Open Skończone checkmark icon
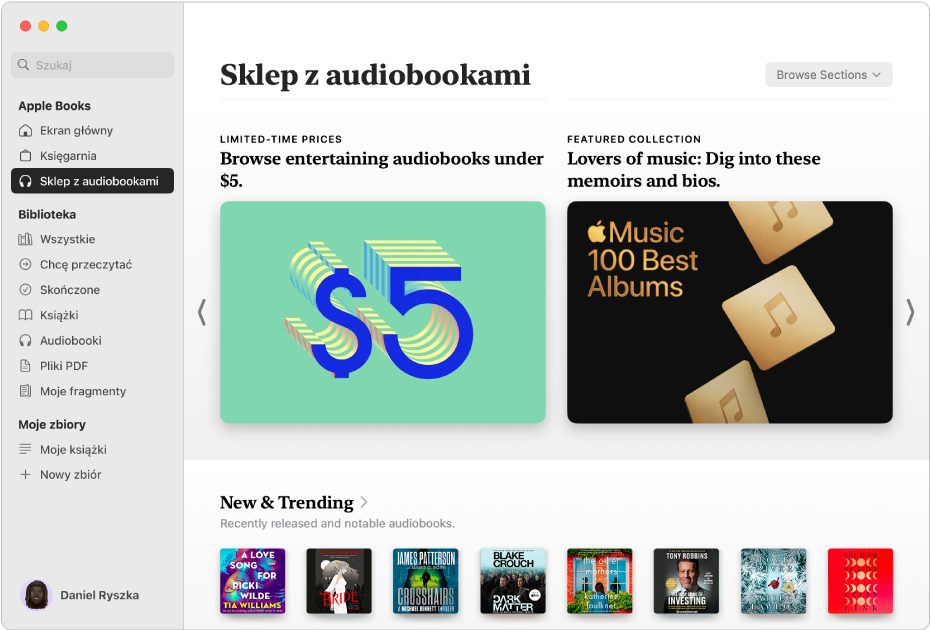 (25, 290)
